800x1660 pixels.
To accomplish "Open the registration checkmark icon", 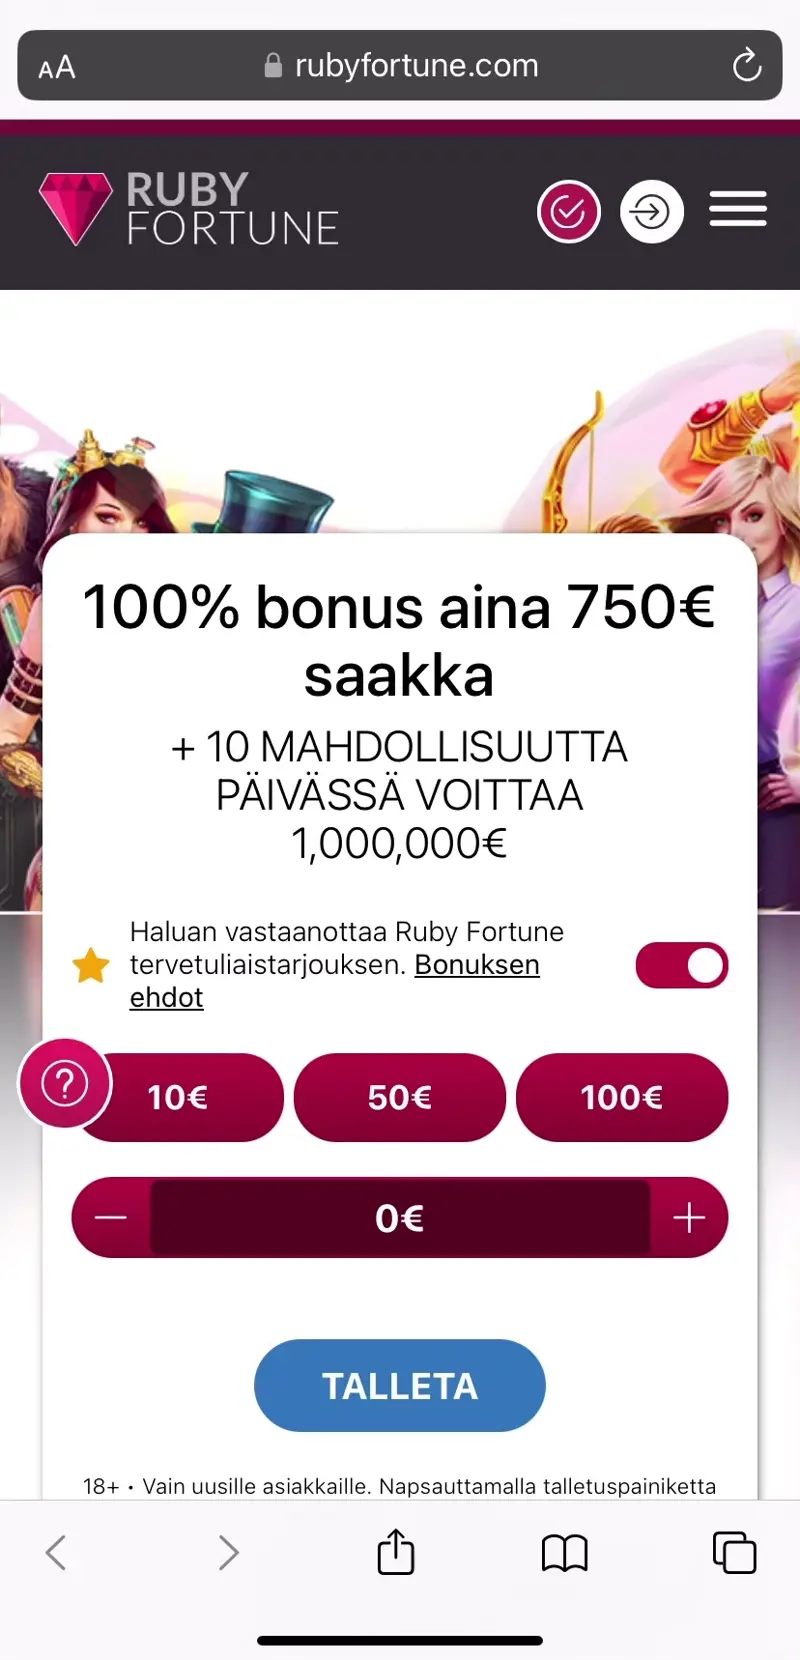I will tap(569, 212).
